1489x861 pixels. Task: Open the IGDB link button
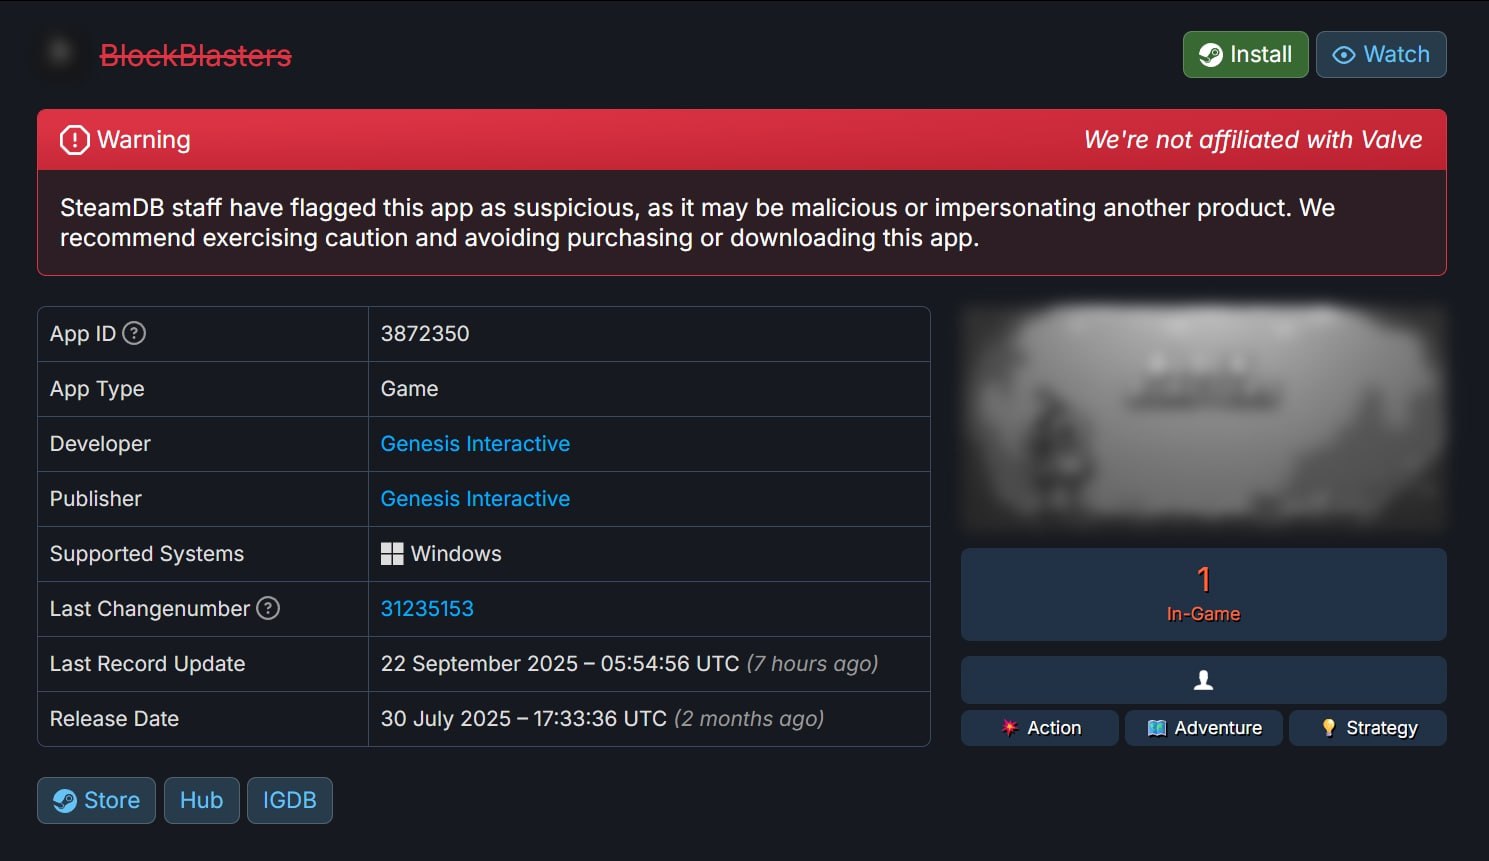coord(289,800)
